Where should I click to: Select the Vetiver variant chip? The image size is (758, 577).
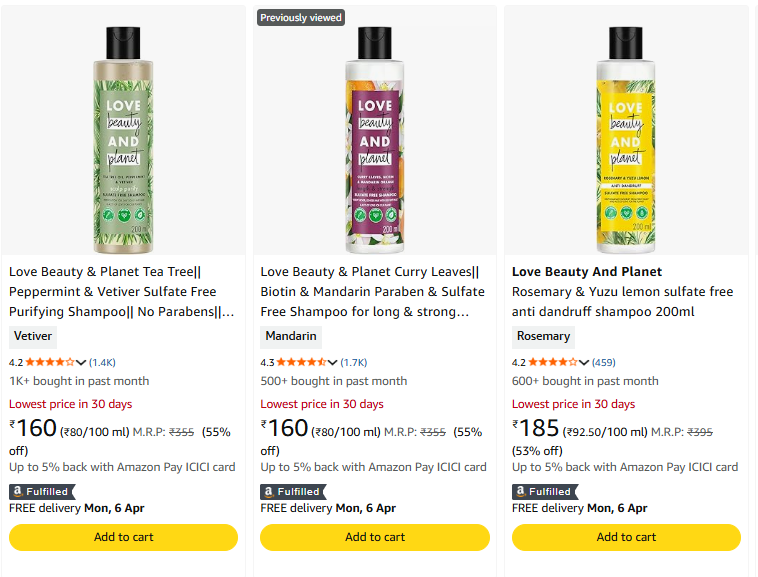(33, 337)
